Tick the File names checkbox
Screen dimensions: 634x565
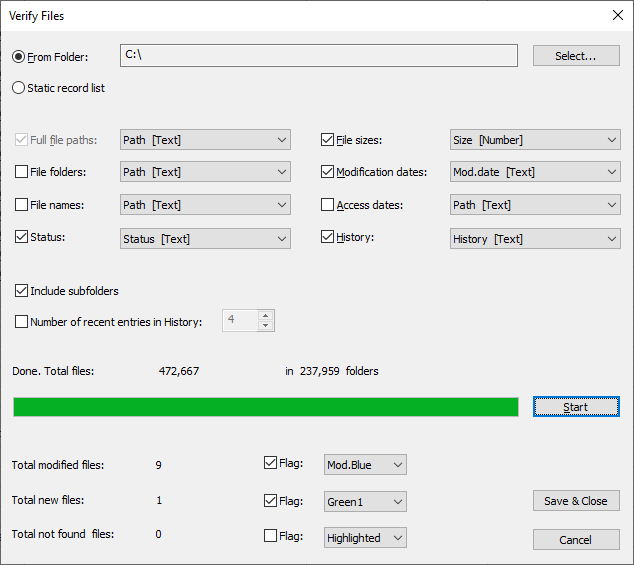pyautogui.click(x=22, y=205)
